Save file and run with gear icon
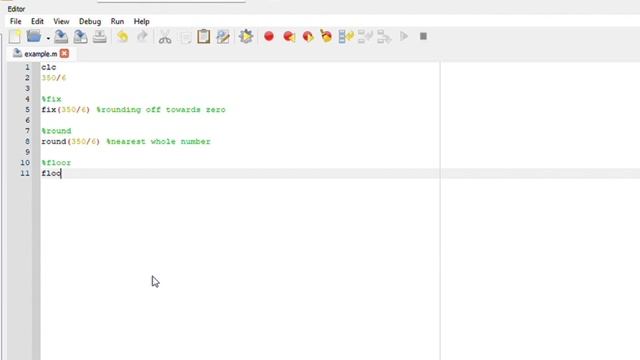640x360 pixels. point(246,37)
